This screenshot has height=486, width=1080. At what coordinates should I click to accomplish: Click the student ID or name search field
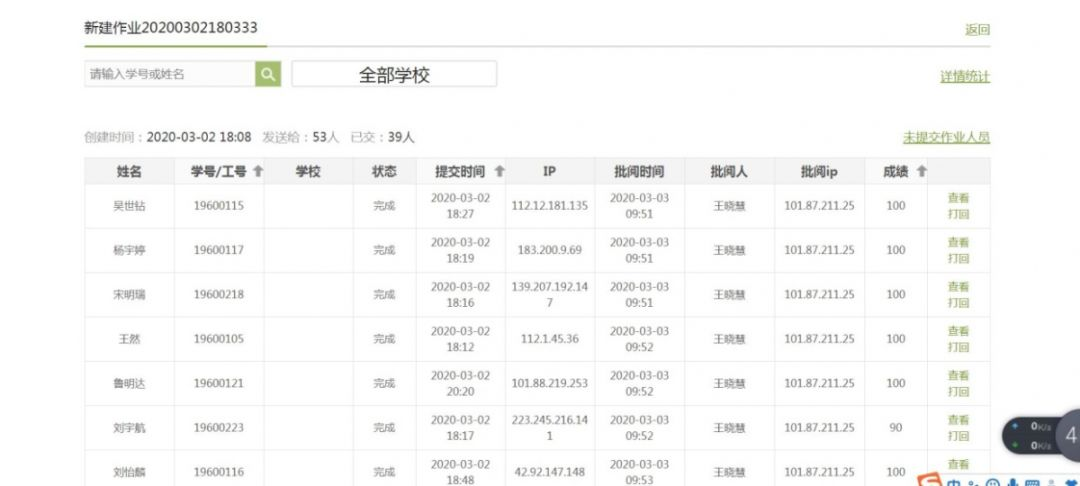[x=169, y=74]
